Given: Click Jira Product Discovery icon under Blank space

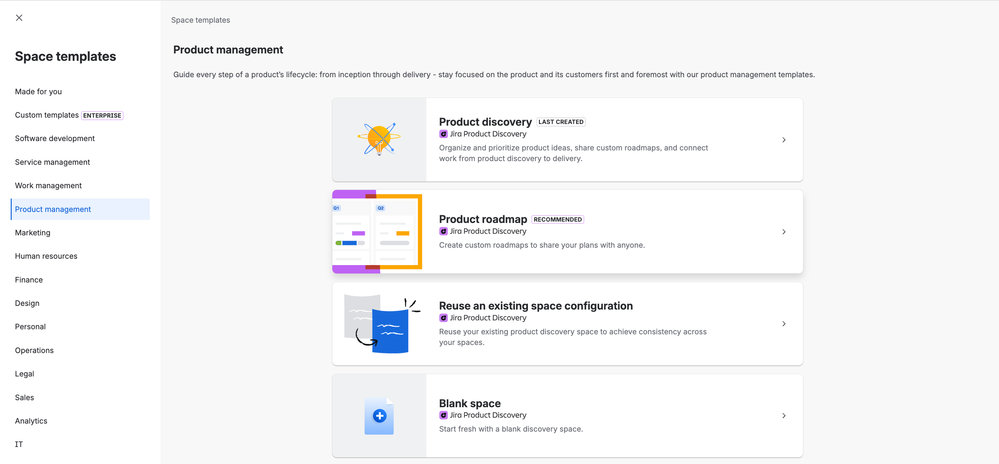Looking at the screenshot, I should 444,415.
